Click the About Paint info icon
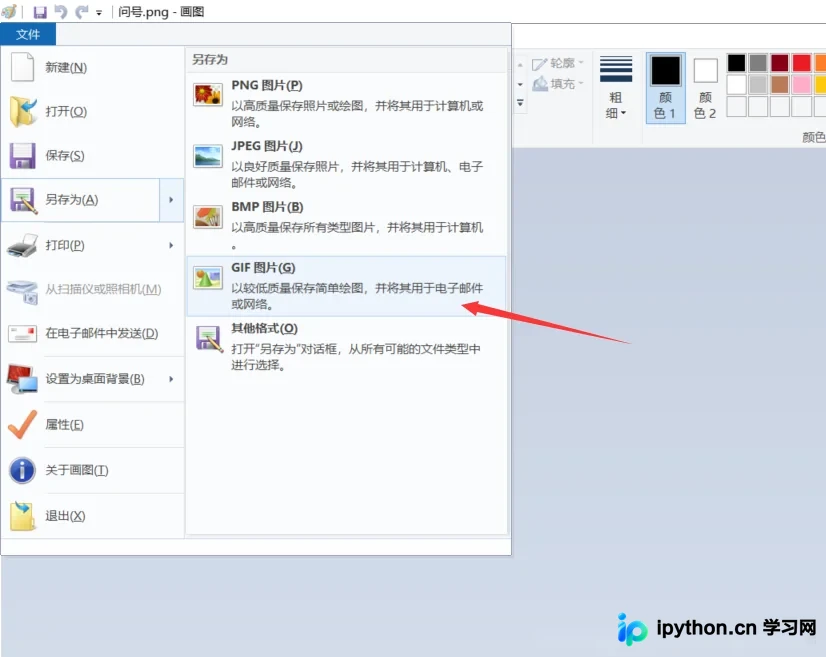The image size is (826, 657). (22, 470)
